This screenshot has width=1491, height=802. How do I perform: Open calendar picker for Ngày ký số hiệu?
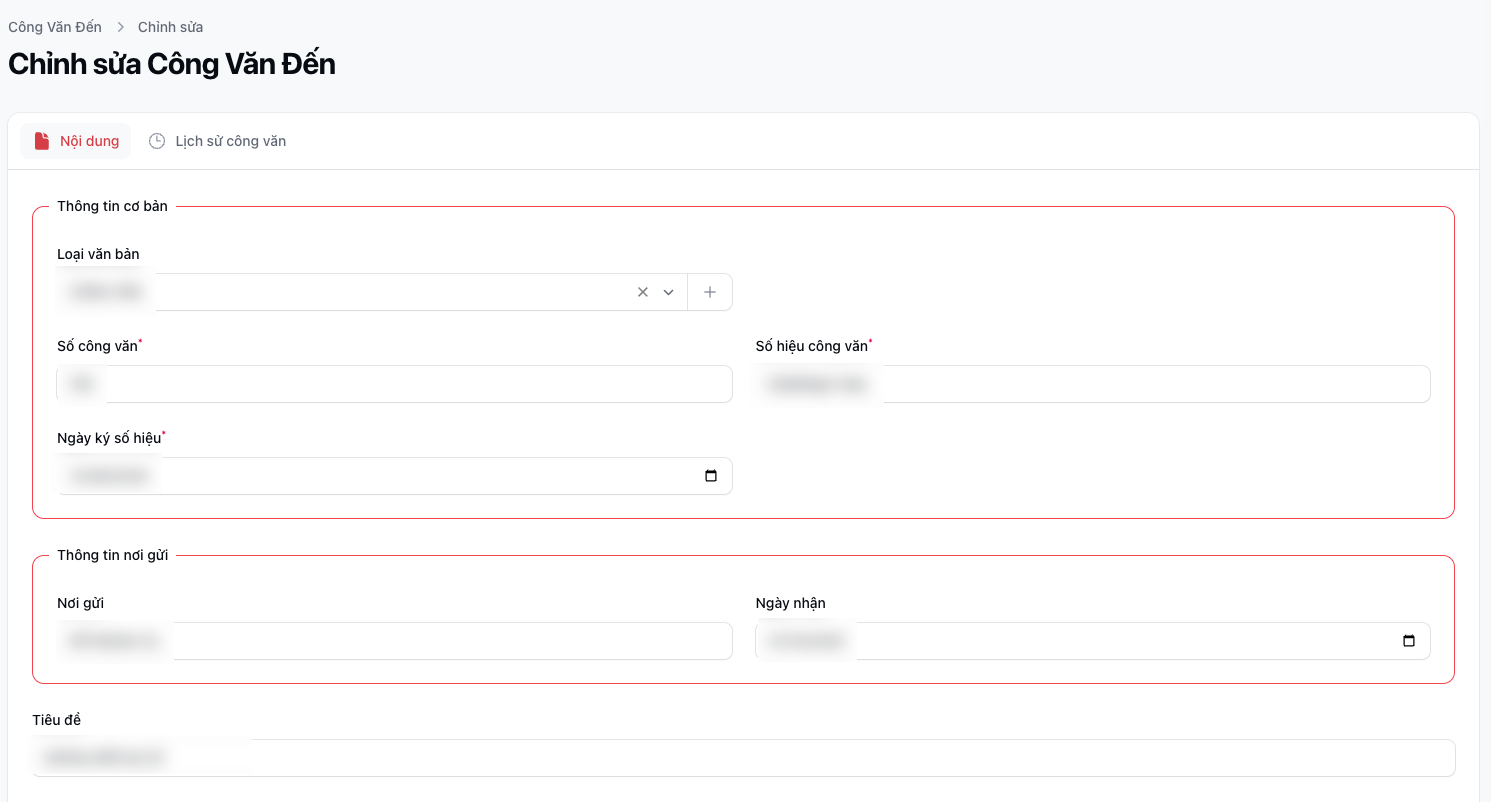coord(711,476)
